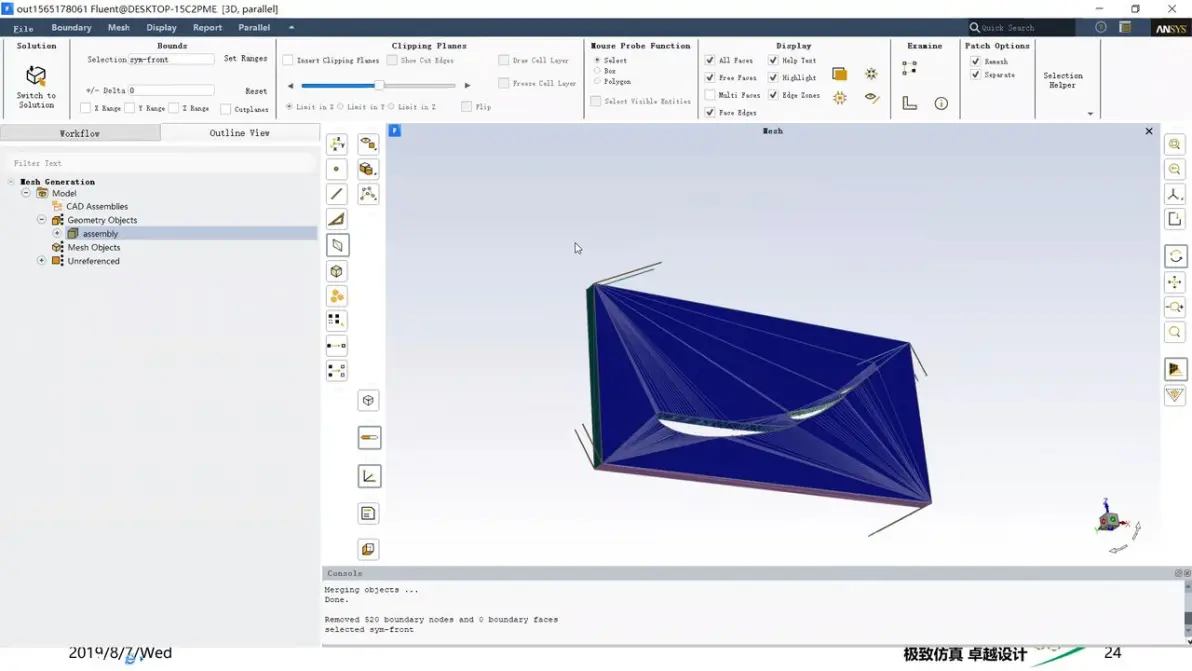Click the left arrow of clipping slider
1192x671 pixels.
(x=290, y=85)
